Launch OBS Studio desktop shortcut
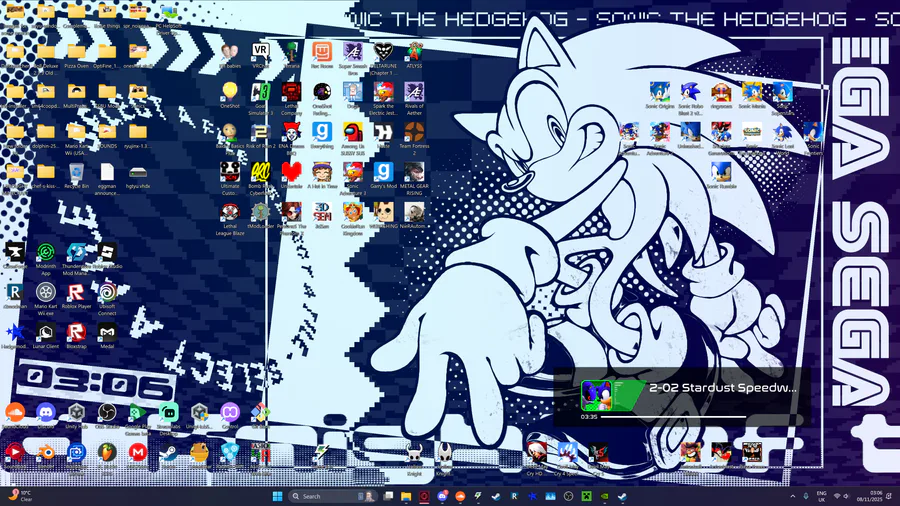The height and width of the screenshot is (506, 900). click(x=107, y=415)
